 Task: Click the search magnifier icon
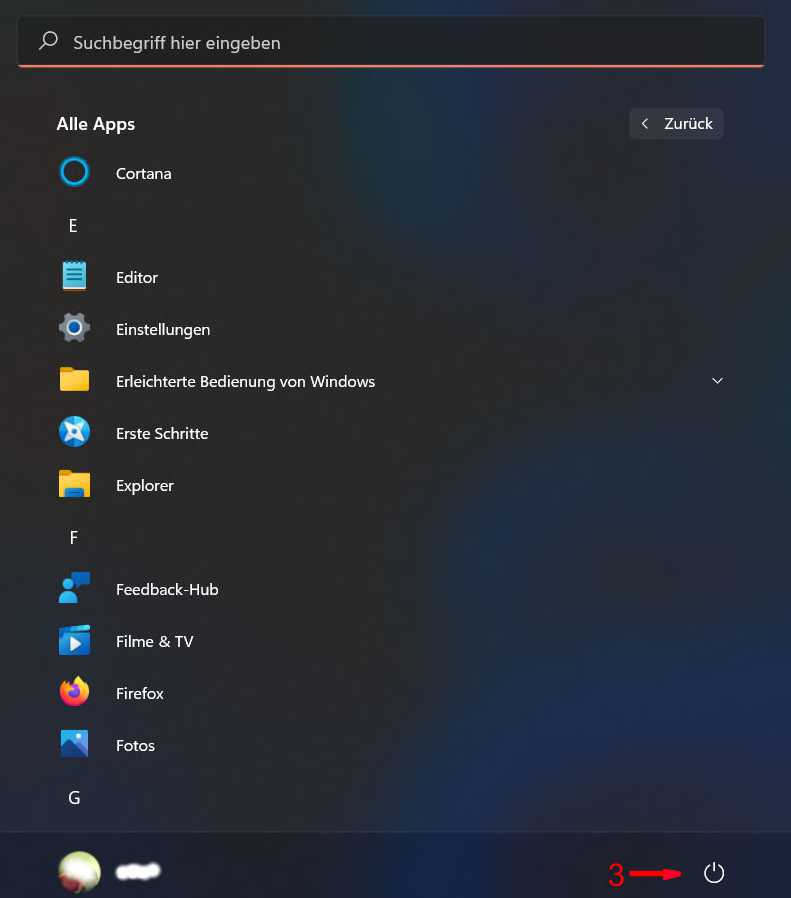(x=49, y=41)
